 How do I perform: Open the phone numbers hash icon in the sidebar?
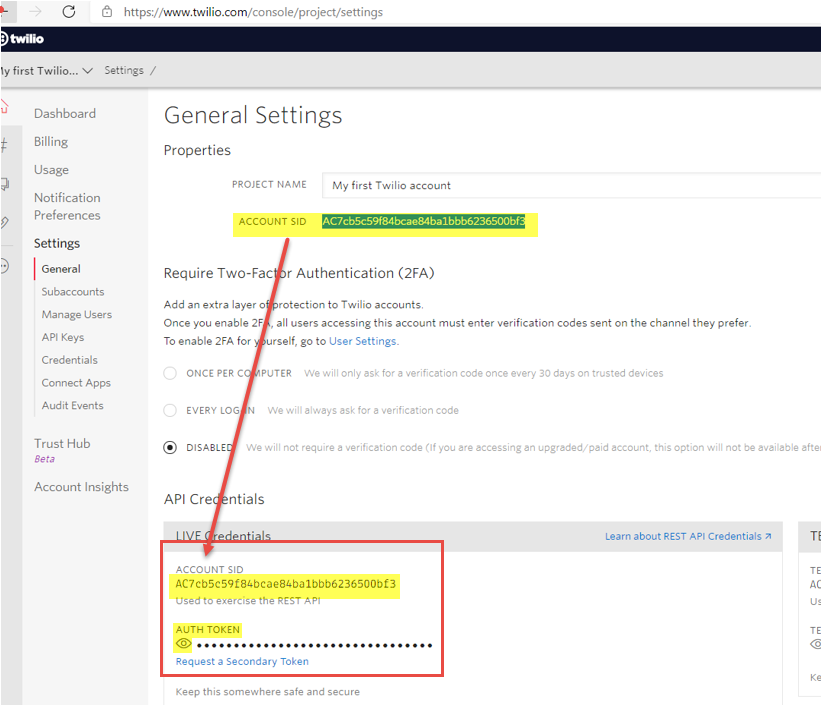click(x=4, y=145)
